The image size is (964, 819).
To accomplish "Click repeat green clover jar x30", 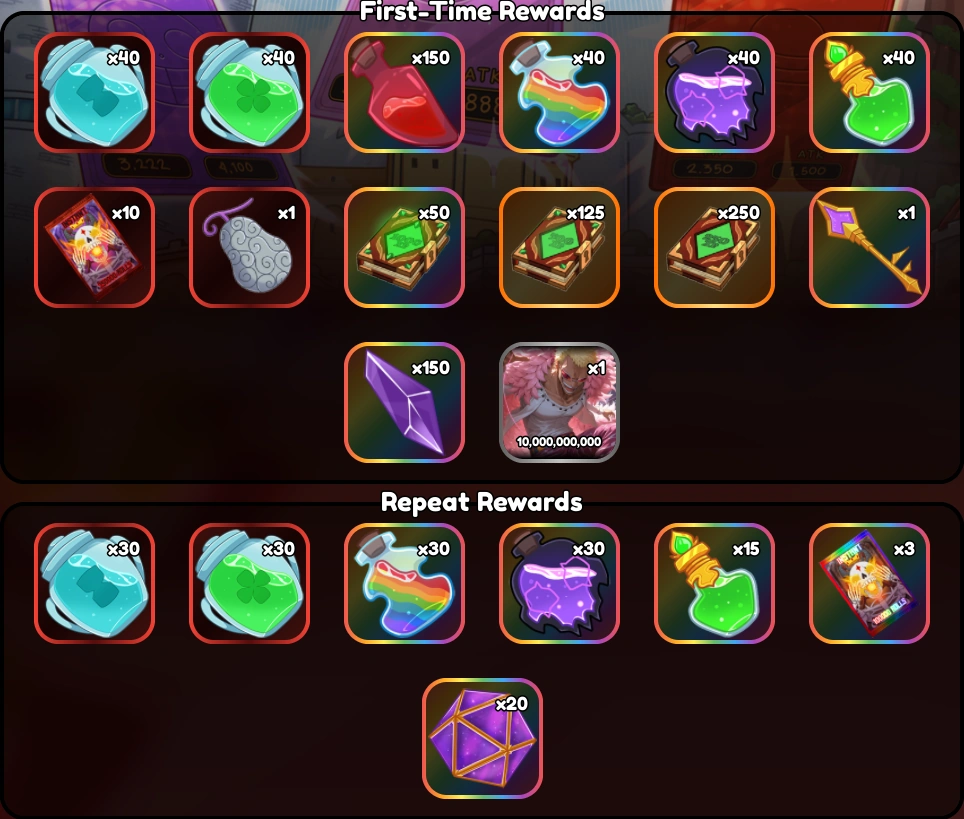I will click(x=250, y=584).
